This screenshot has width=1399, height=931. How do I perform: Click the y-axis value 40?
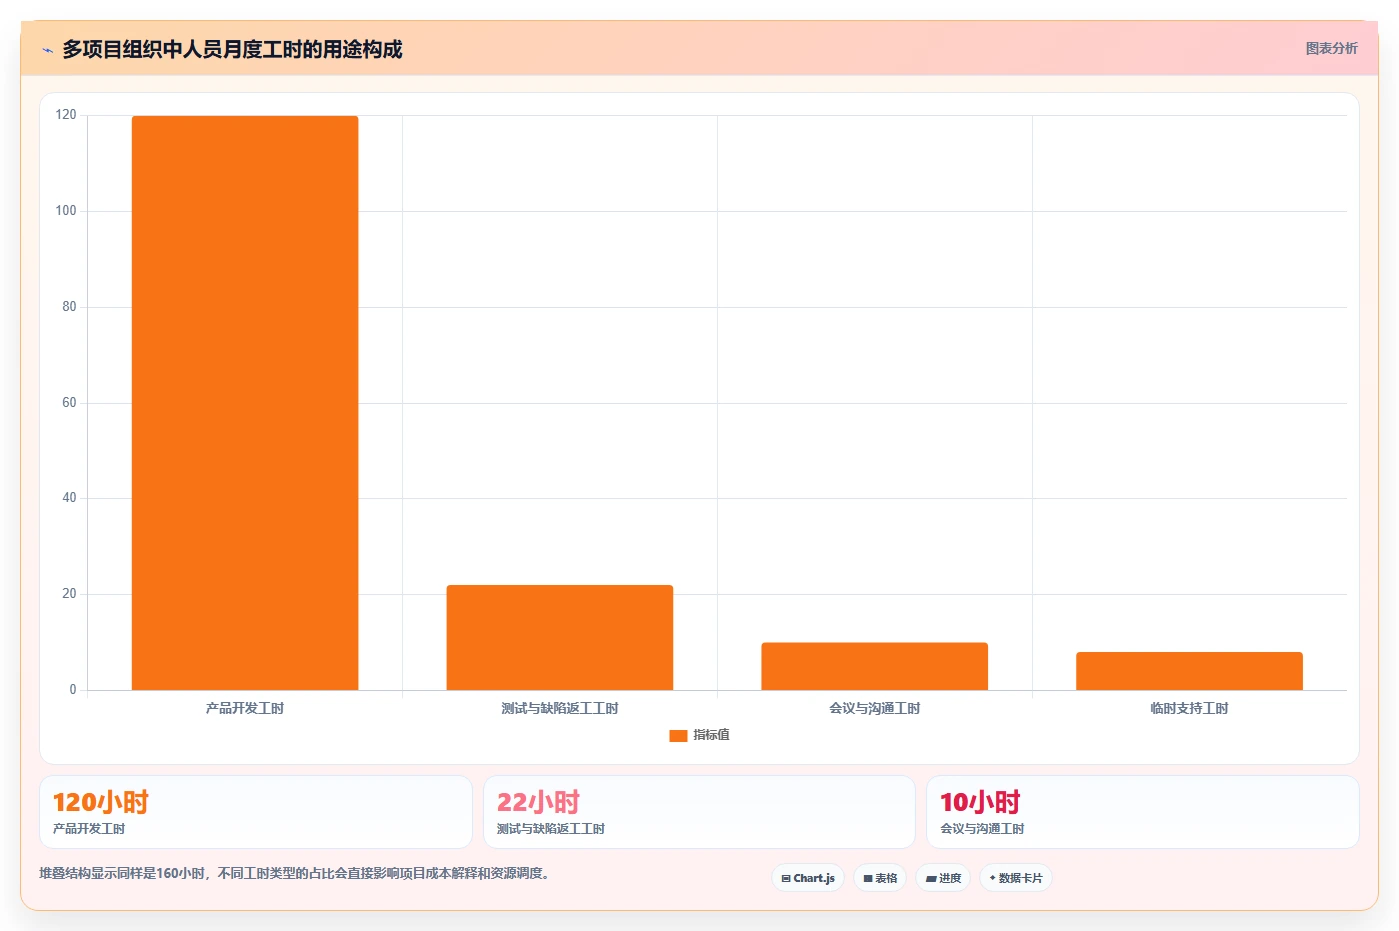(69, 498)
